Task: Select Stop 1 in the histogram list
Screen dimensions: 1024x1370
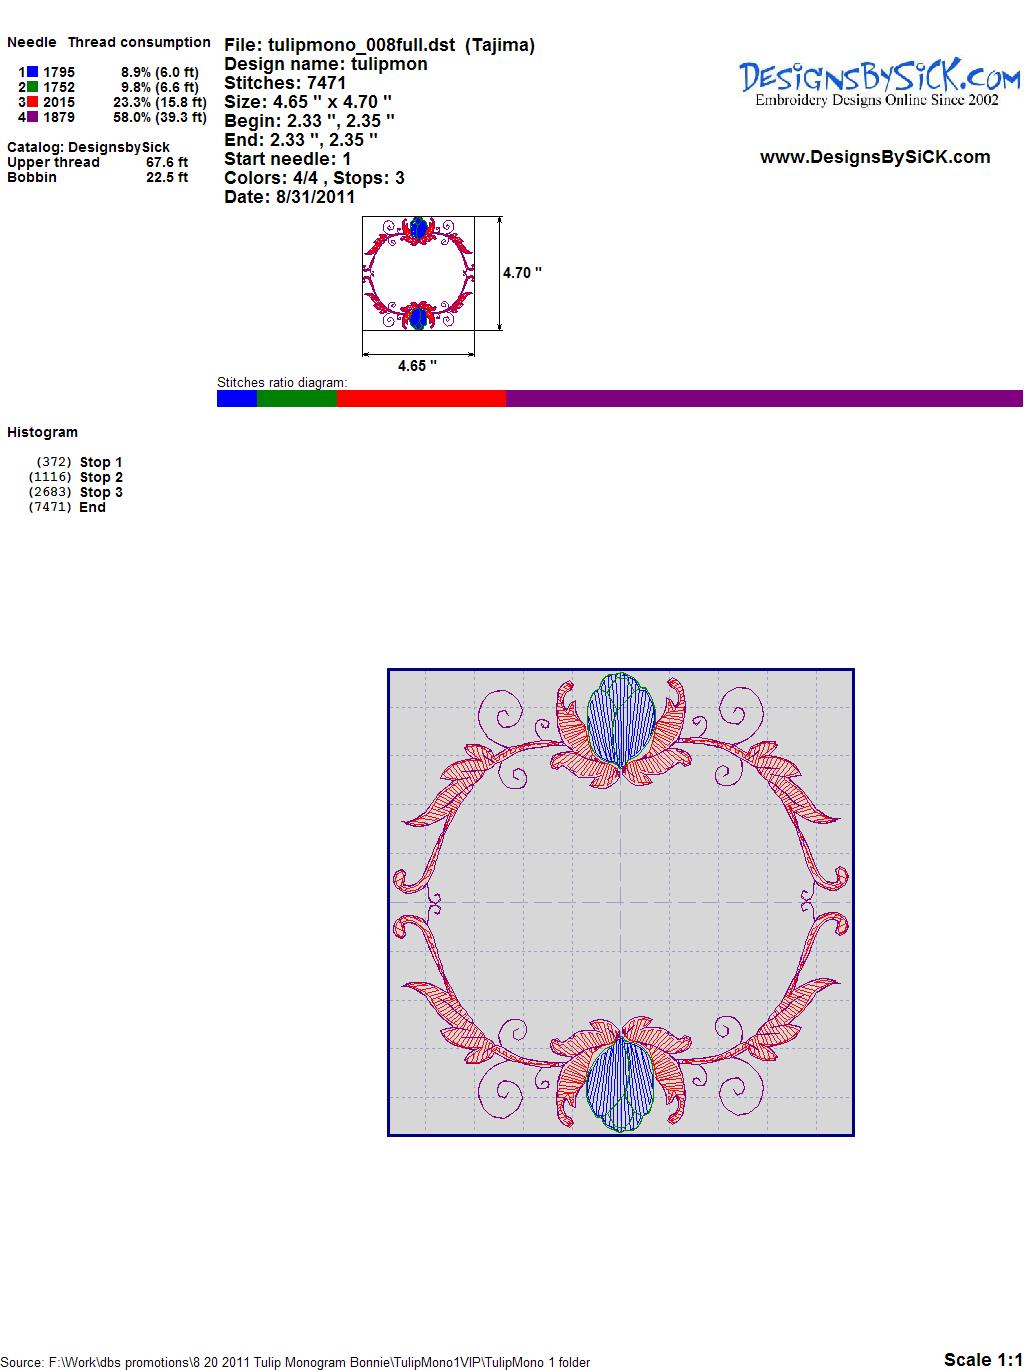Action: coord(101,462)
